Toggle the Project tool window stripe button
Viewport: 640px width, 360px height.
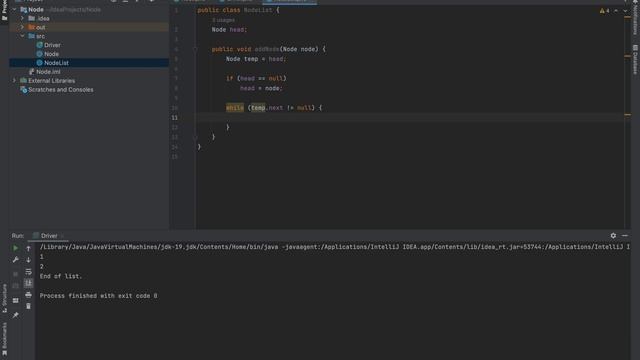pyautogui.click(x=4, y=10)
